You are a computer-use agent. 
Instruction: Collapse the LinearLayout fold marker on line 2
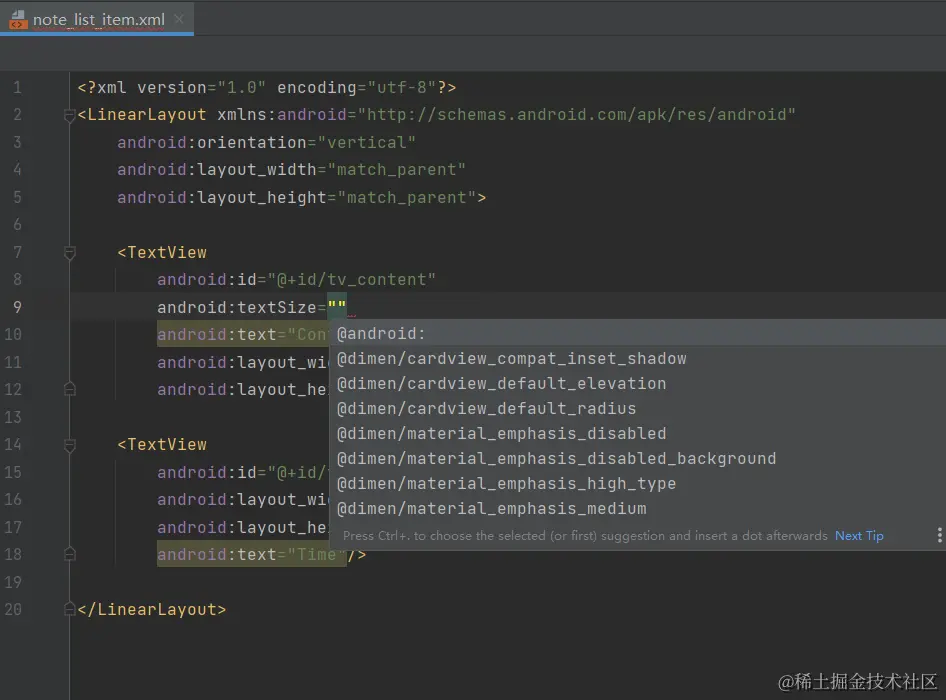(x=69, y=115)
